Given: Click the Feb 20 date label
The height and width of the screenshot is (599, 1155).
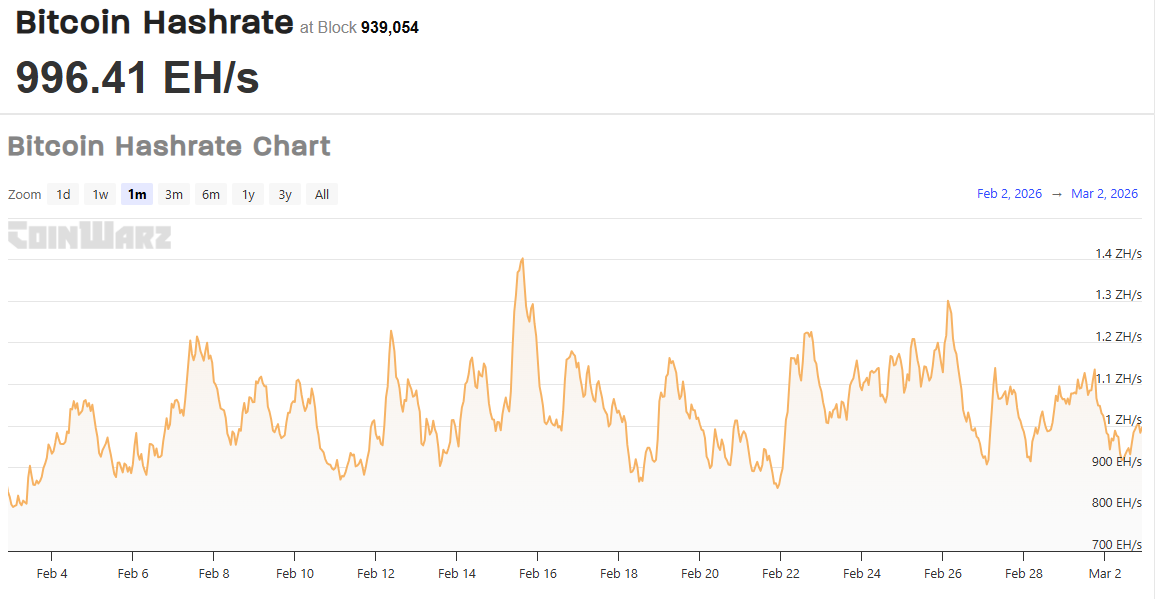Looking at the screenshot, I should pos(700,574).
